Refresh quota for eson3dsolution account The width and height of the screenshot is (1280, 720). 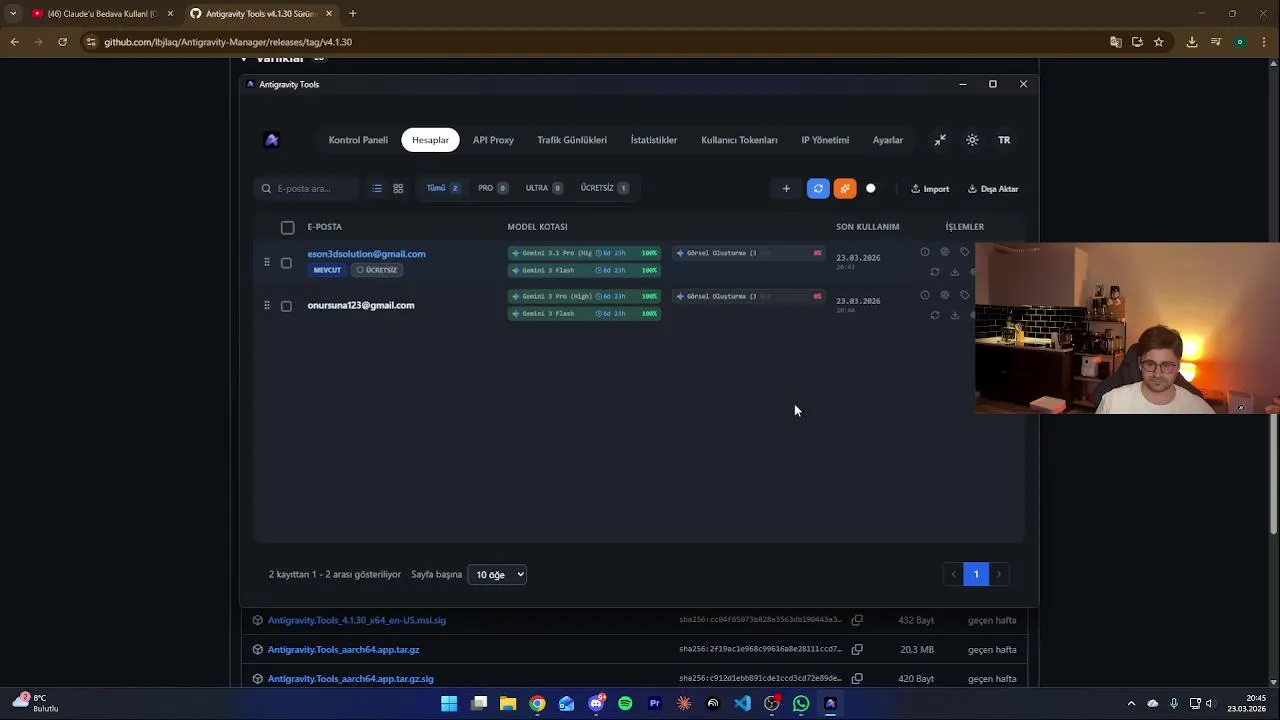pyautogui.click(x=934, y=272)
